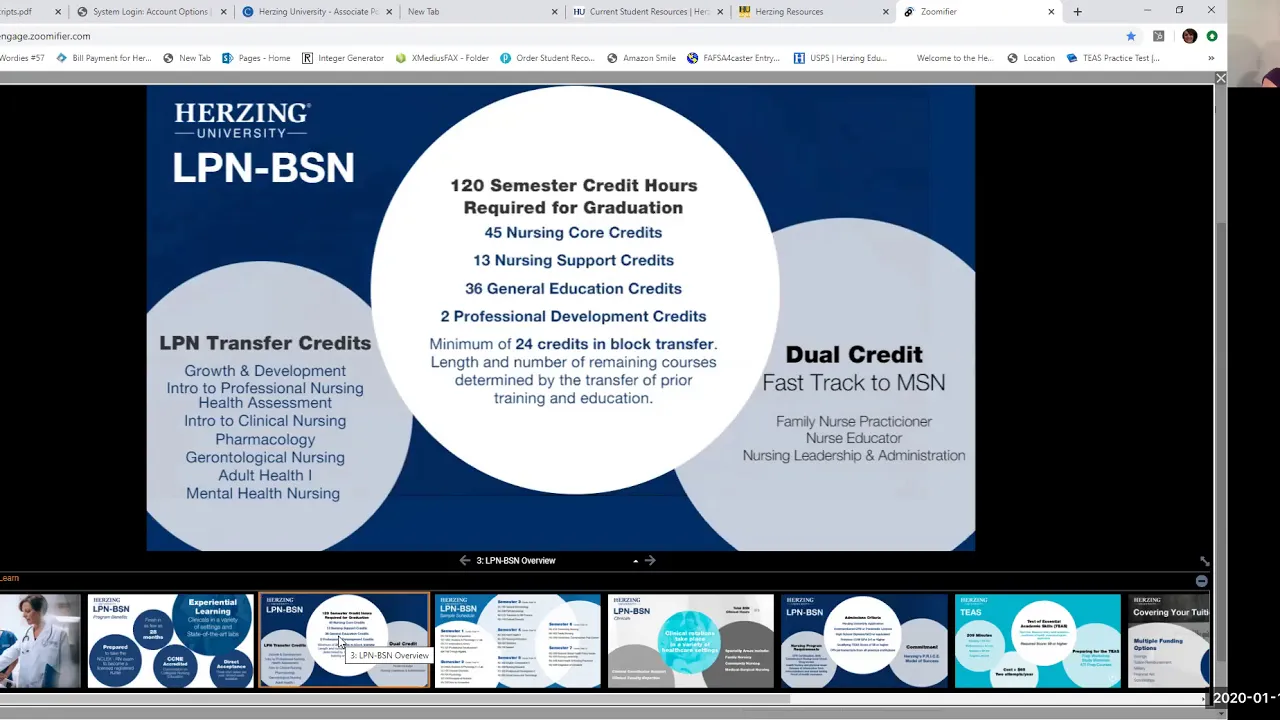
Task: Open the Admissions Criteria slide thumbnail
Action: coord(864,641)
